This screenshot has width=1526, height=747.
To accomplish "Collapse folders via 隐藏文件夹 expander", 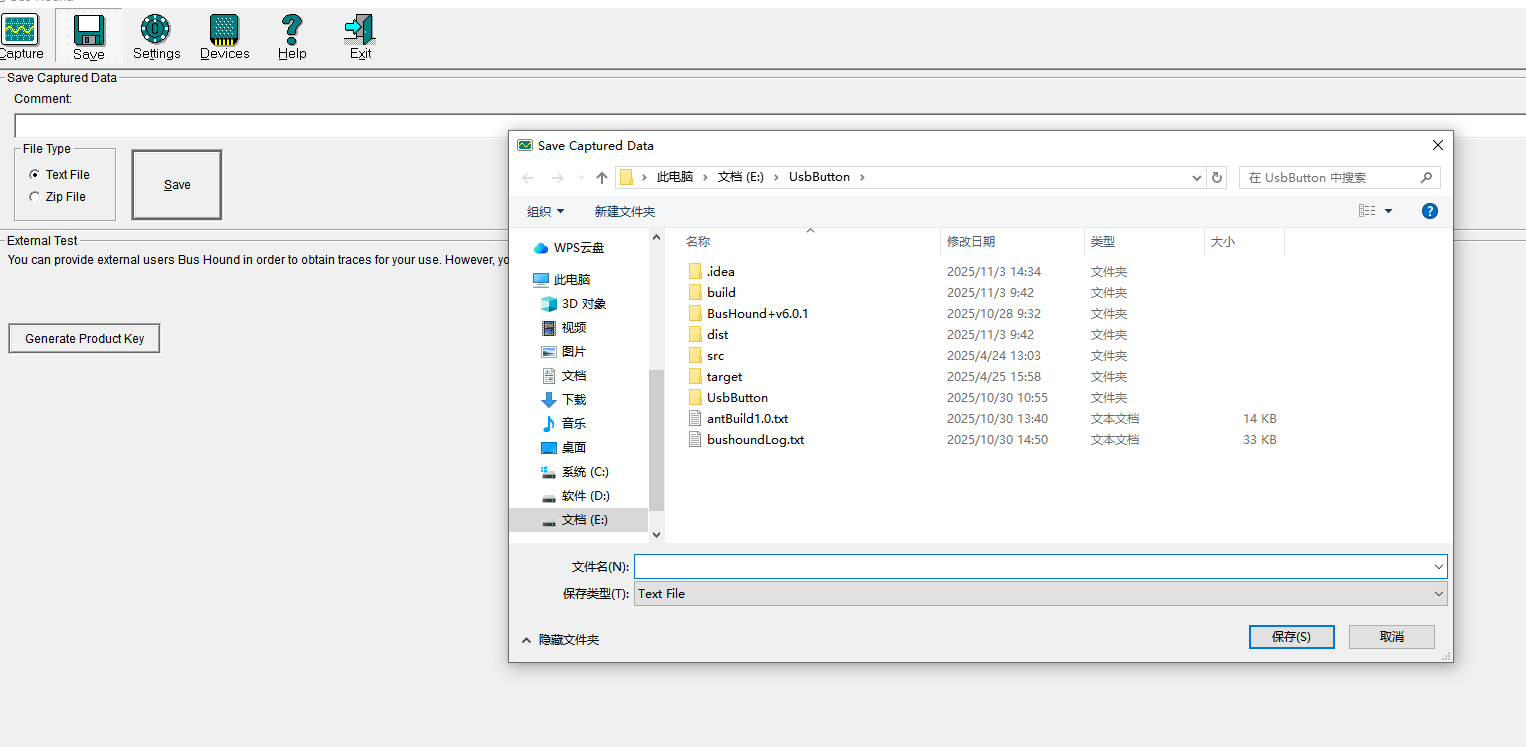I will tap(560, 640).
